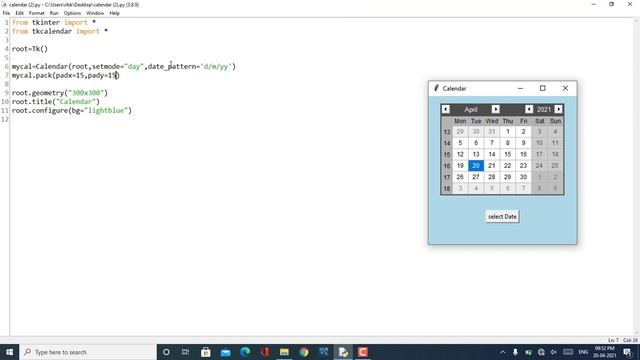Restore down the IDLE editor window

pyautogui.click(x=611, y=4)
